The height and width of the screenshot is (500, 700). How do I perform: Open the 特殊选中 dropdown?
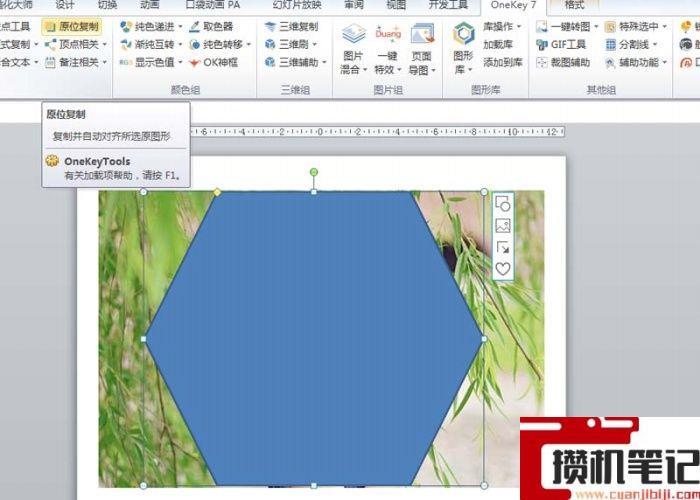[x=664, y=27]
